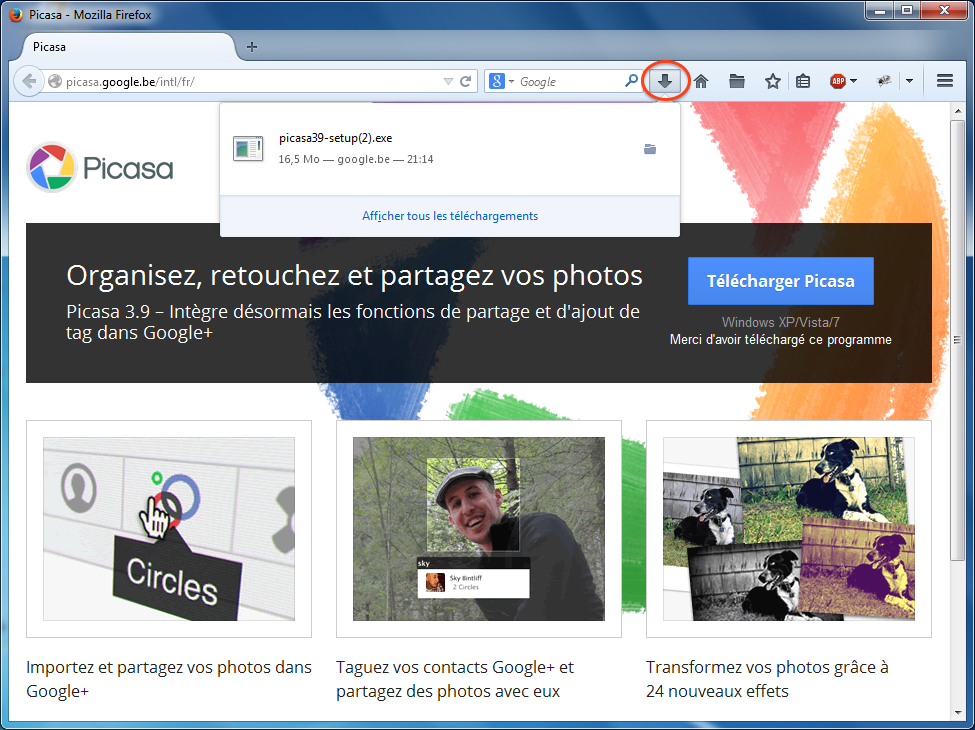Click the vertical scrollbar thumb
The image size is (975, 730).
(957, 340)
